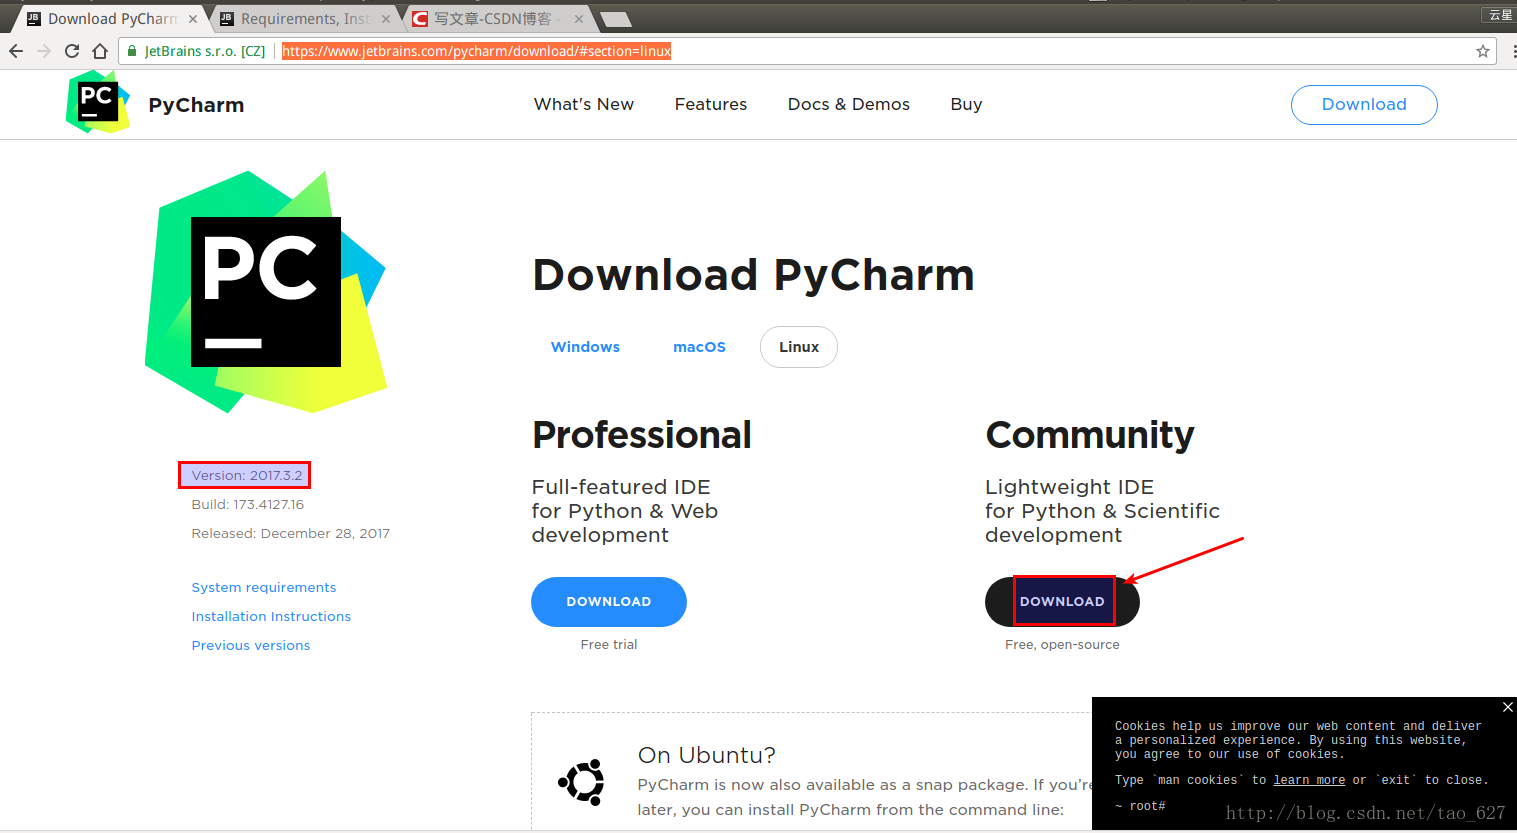1517x833 pixels.
Task: Click Released: December 28, 2017 text
Action: (x=291, y=533)
